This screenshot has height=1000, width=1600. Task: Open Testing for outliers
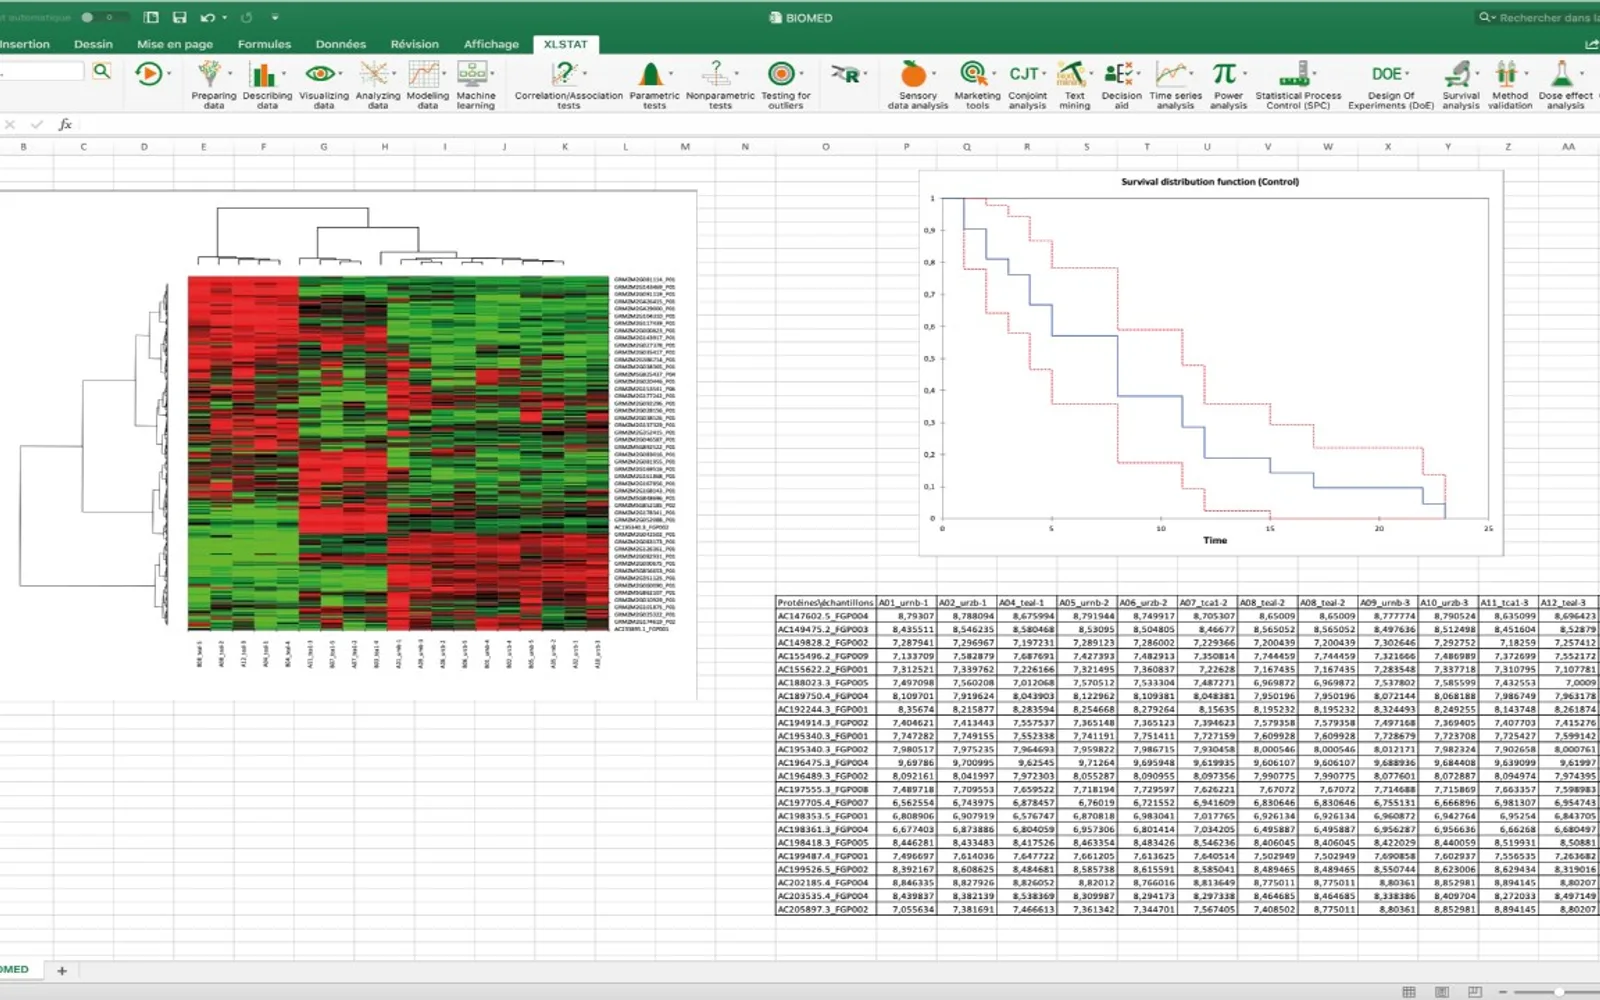[x=785, y=84]
